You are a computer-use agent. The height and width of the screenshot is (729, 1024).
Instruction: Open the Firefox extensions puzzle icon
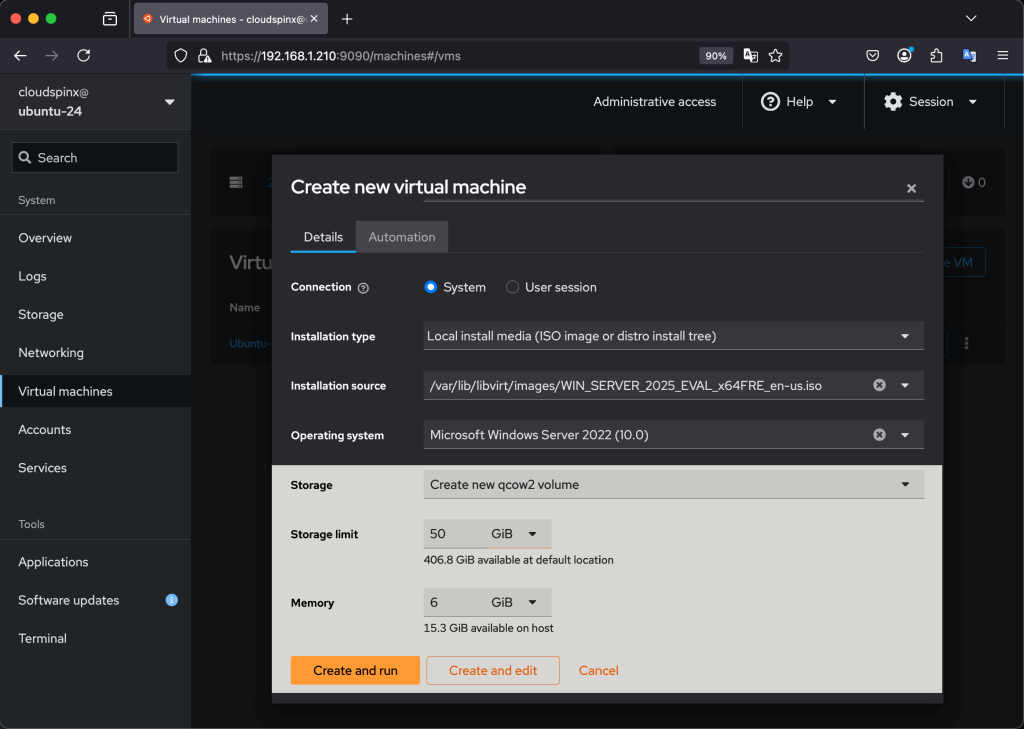[x=936, y=56]
